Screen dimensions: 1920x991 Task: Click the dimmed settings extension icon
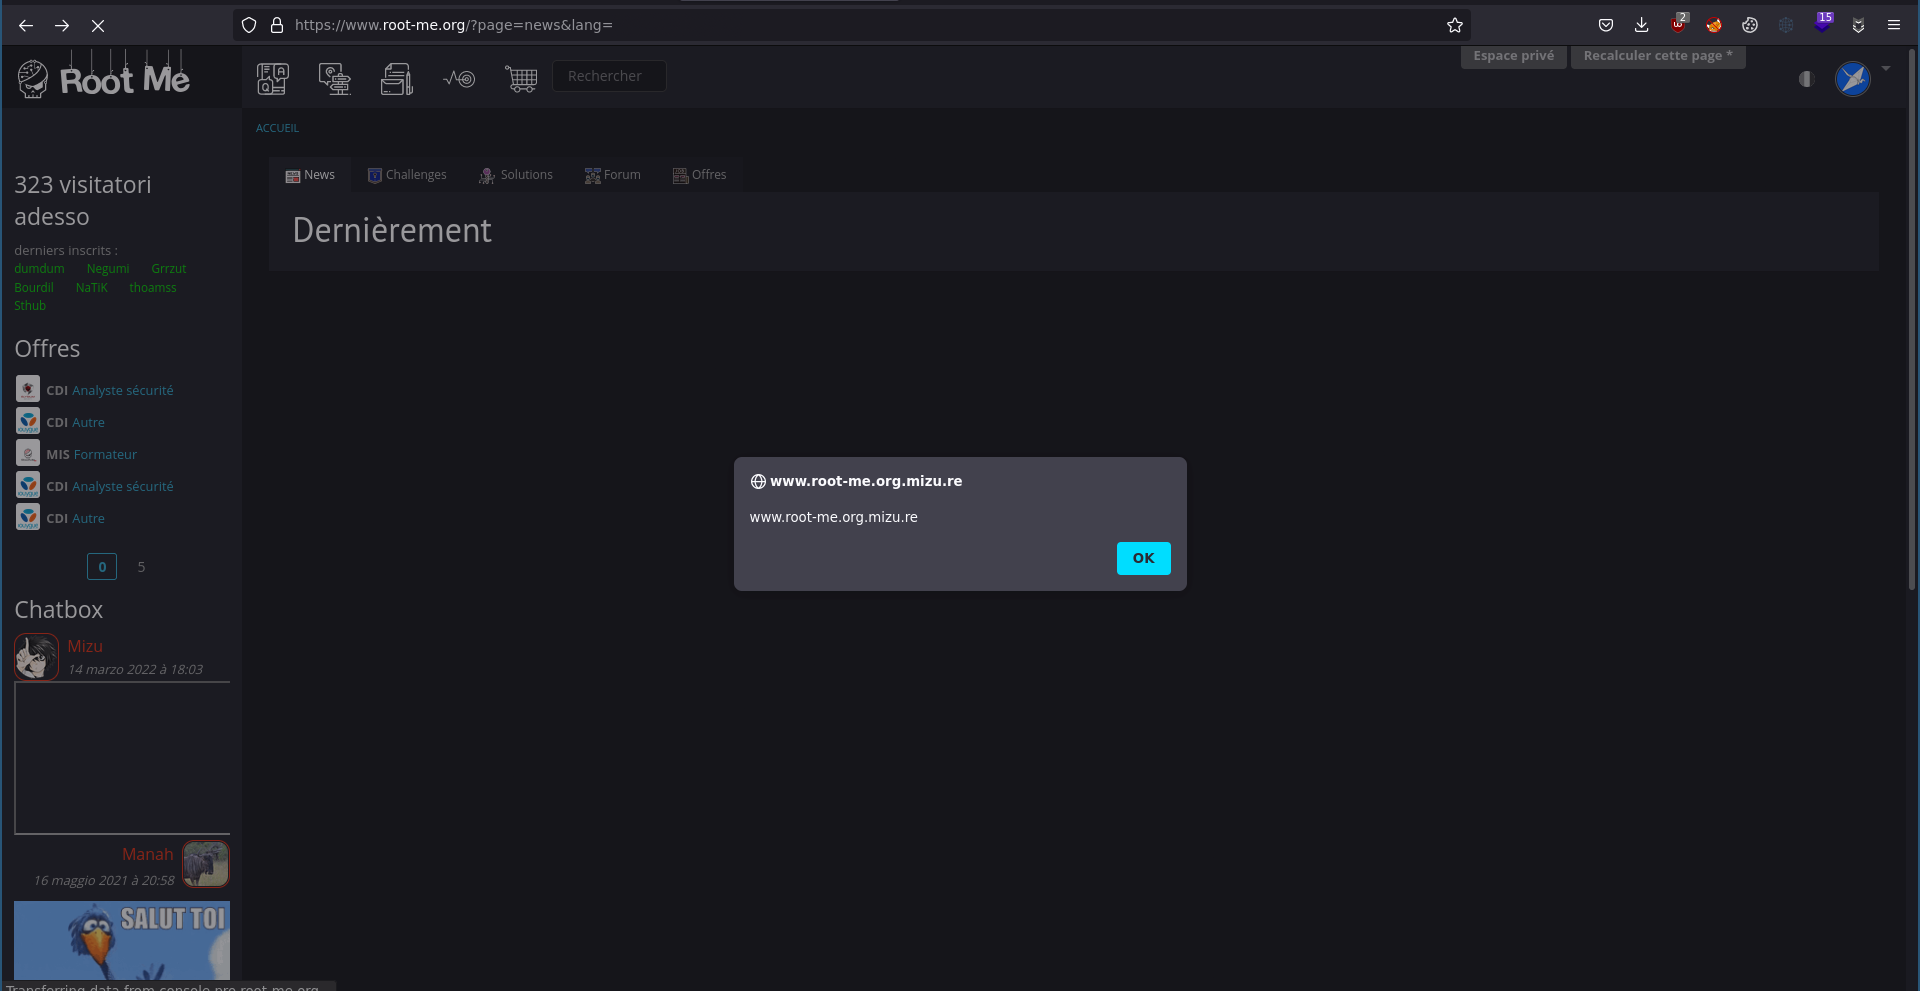pos(1786,25)
